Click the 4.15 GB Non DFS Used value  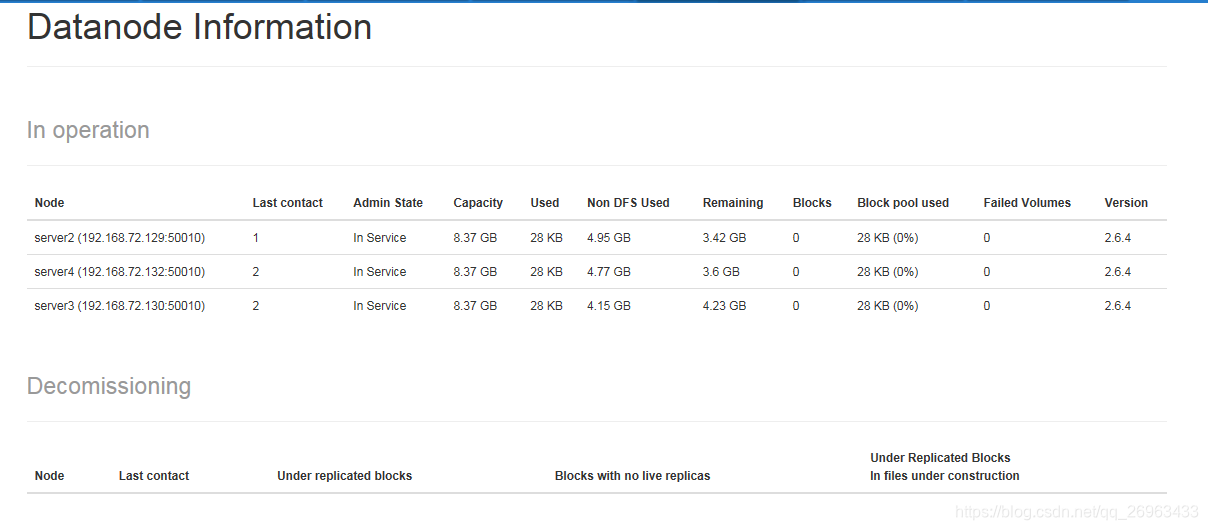[x=609, y=306]
